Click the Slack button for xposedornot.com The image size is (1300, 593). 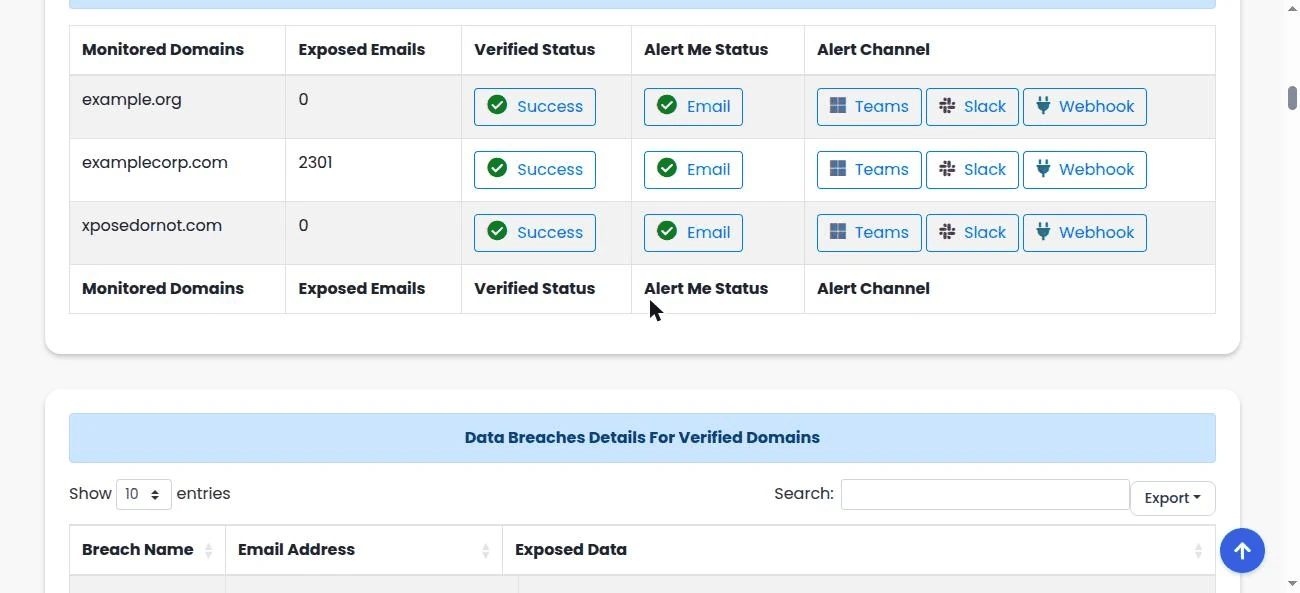tap(972, 233)
